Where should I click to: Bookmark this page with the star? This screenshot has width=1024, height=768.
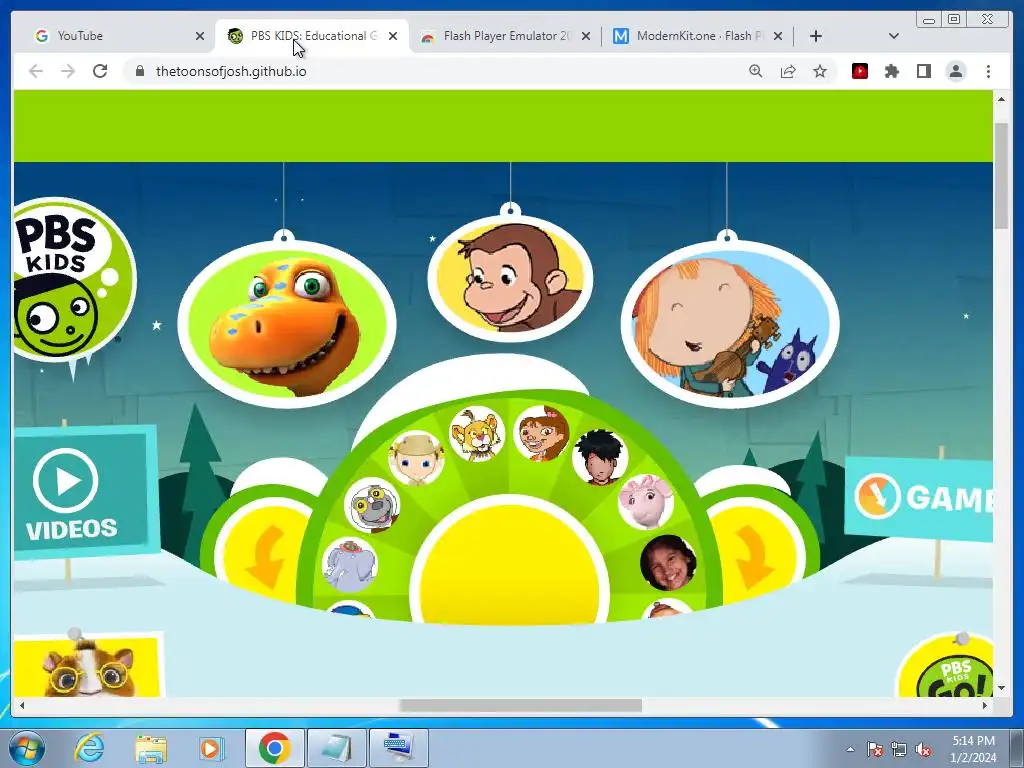coord(820,71)
